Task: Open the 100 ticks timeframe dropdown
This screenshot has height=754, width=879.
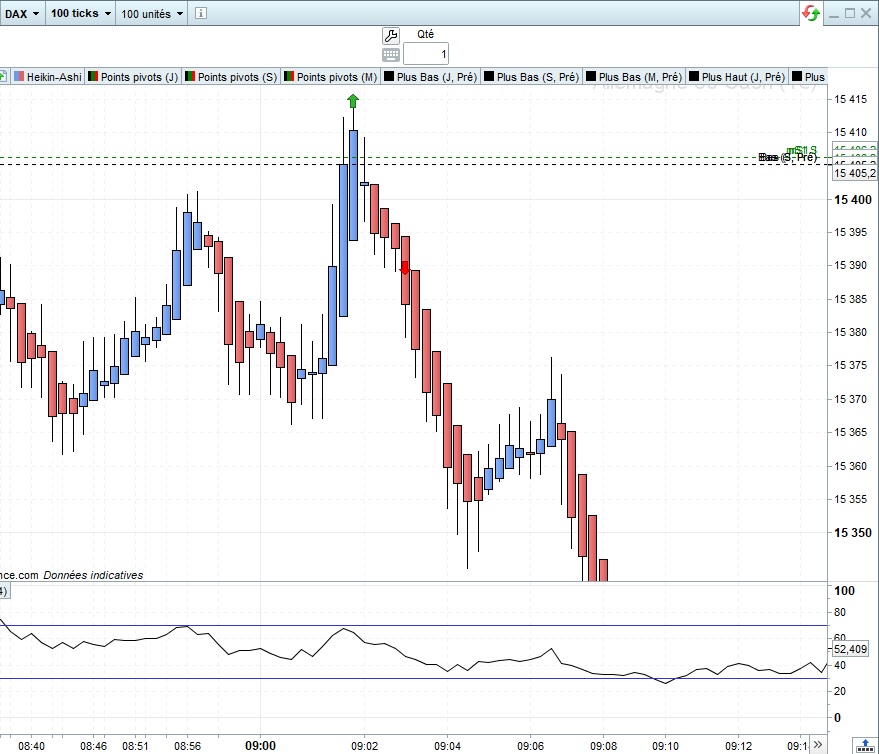Action: pos(81,13)
